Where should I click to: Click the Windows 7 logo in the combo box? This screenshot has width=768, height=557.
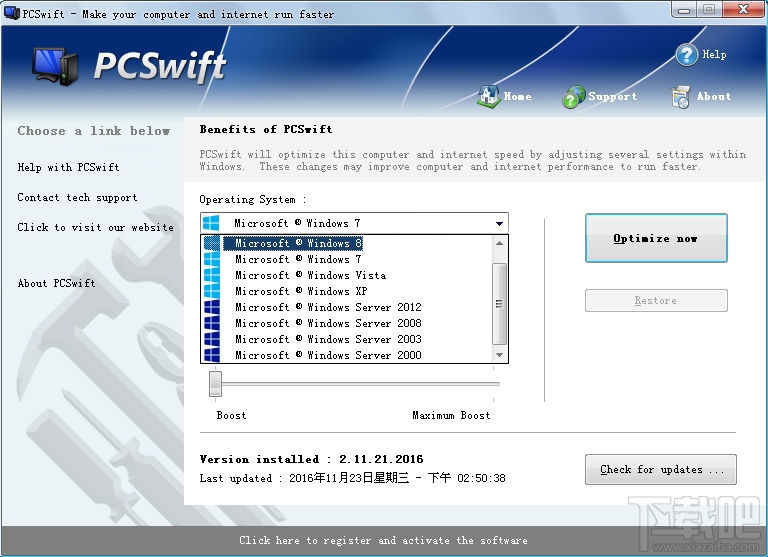tap(211, 223)
